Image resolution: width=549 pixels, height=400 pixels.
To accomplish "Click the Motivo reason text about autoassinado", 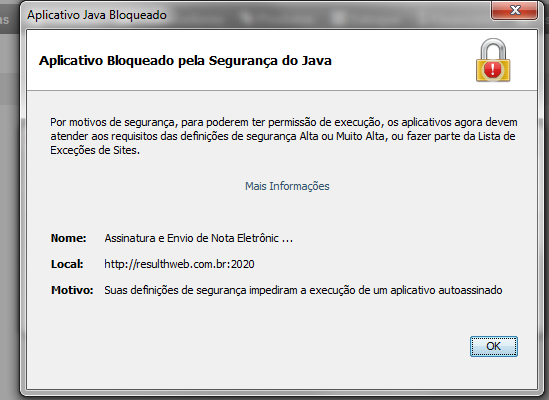I will [x=303, y=290].
